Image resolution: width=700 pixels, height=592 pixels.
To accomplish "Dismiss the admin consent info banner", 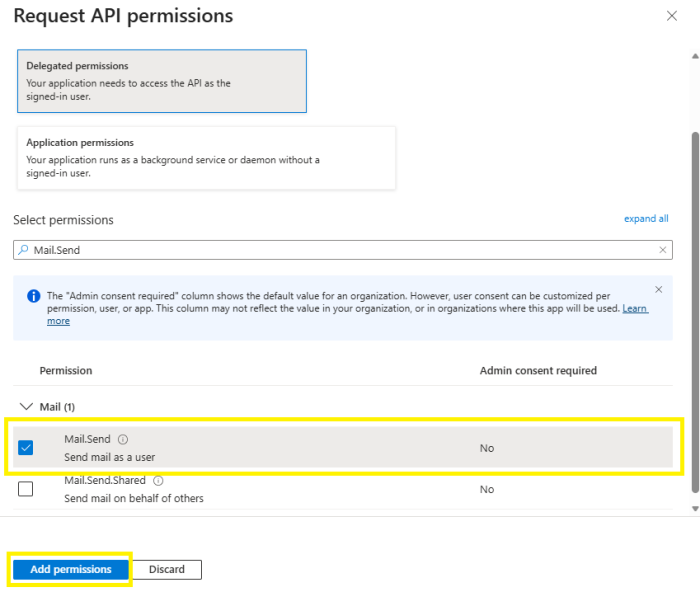I will click(x=658, y=290).
